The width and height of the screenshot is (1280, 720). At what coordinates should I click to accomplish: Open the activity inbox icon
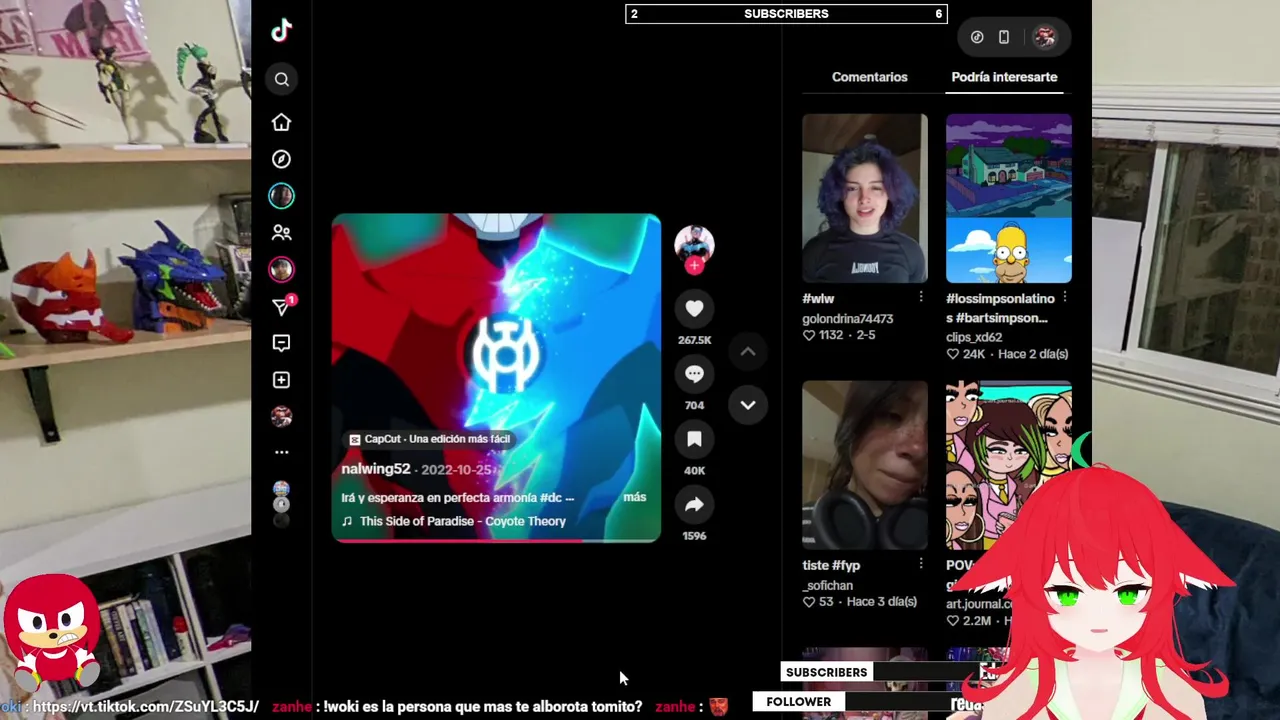(x=281, y=343)
